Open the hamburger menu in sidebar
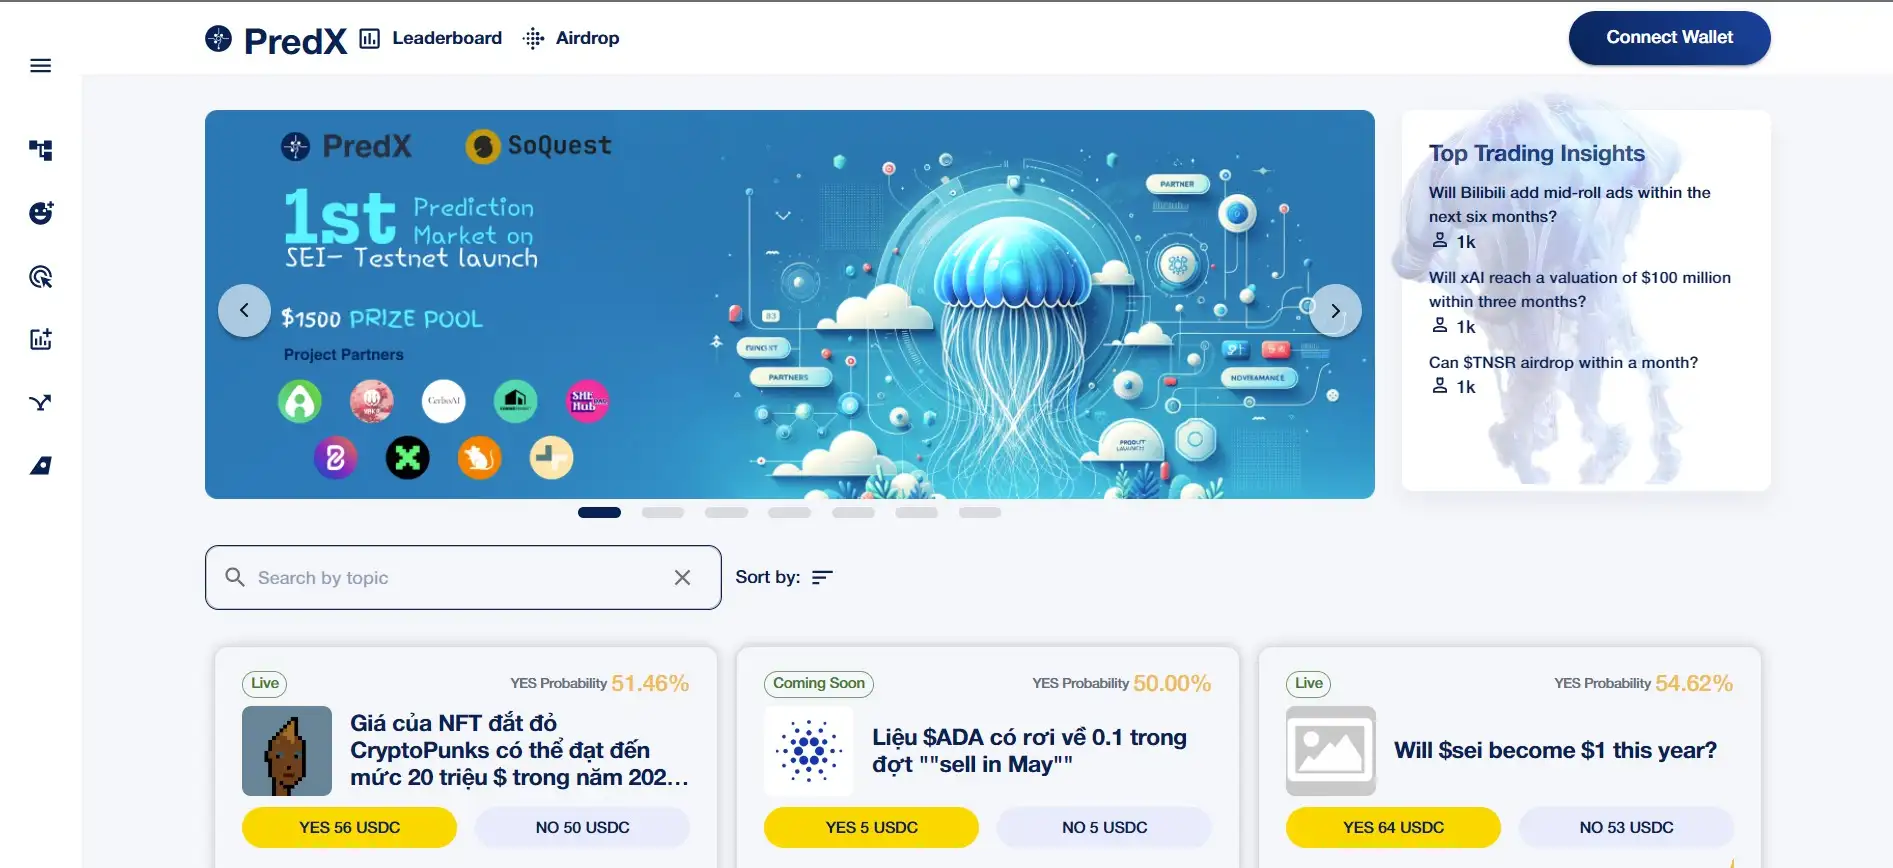This screenshot has width=1893, height=868. [x=40, y=66]
